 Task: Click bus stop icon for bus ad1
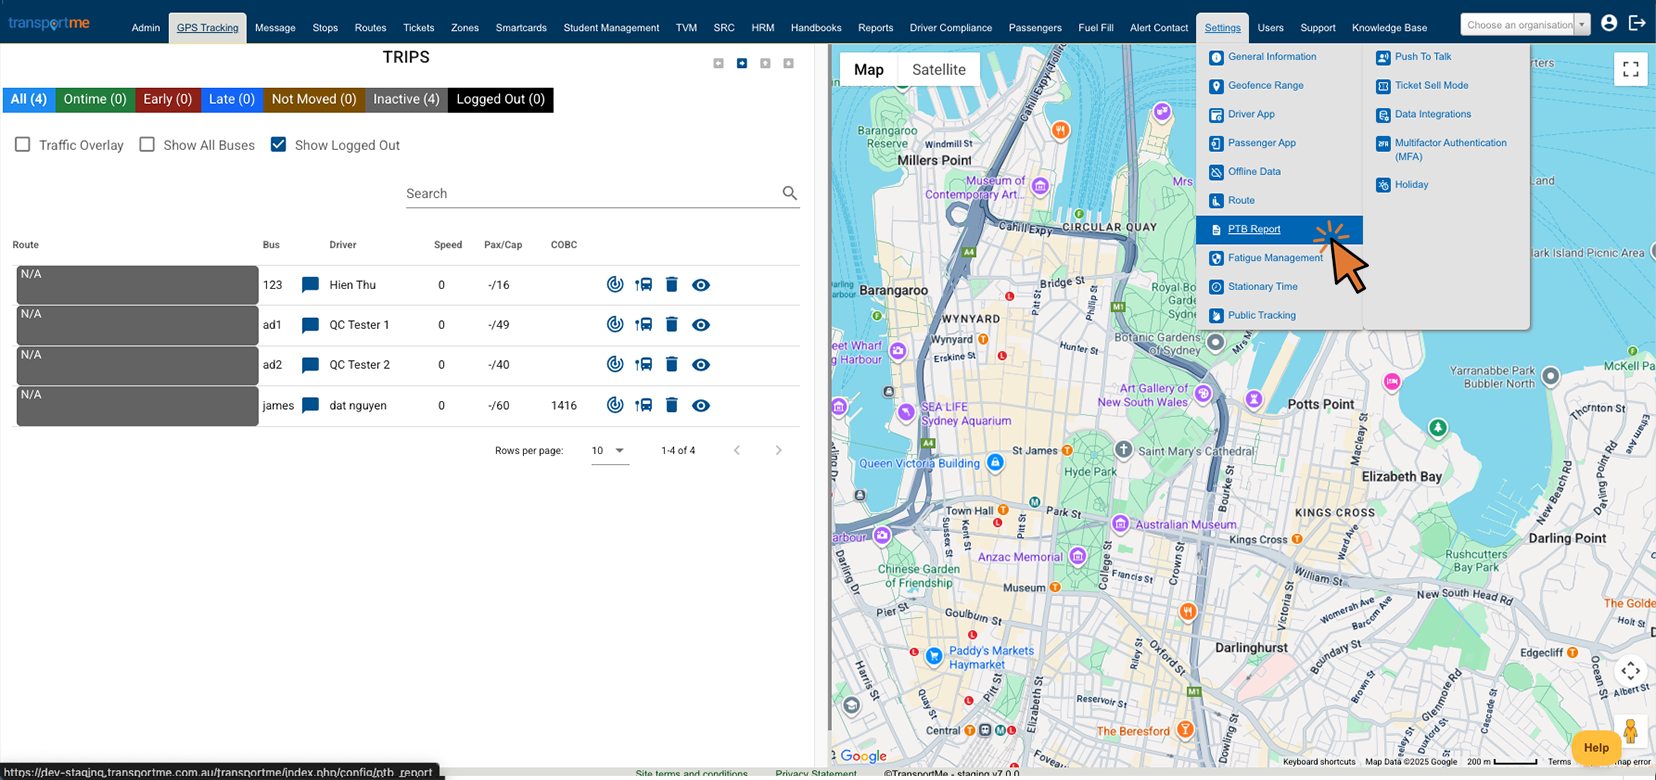click(644, 325)
